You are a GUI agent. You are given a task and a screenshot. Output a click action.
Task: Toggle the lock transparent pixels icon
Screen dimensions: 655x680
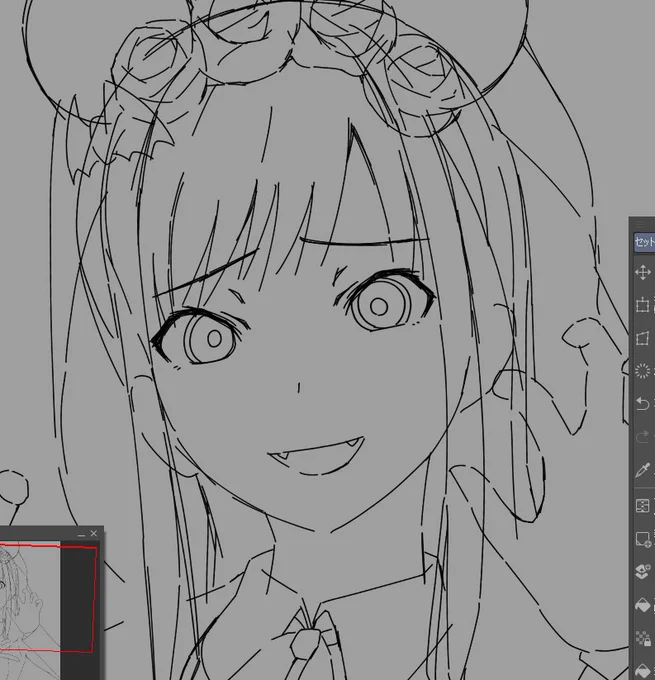(643, 638)
